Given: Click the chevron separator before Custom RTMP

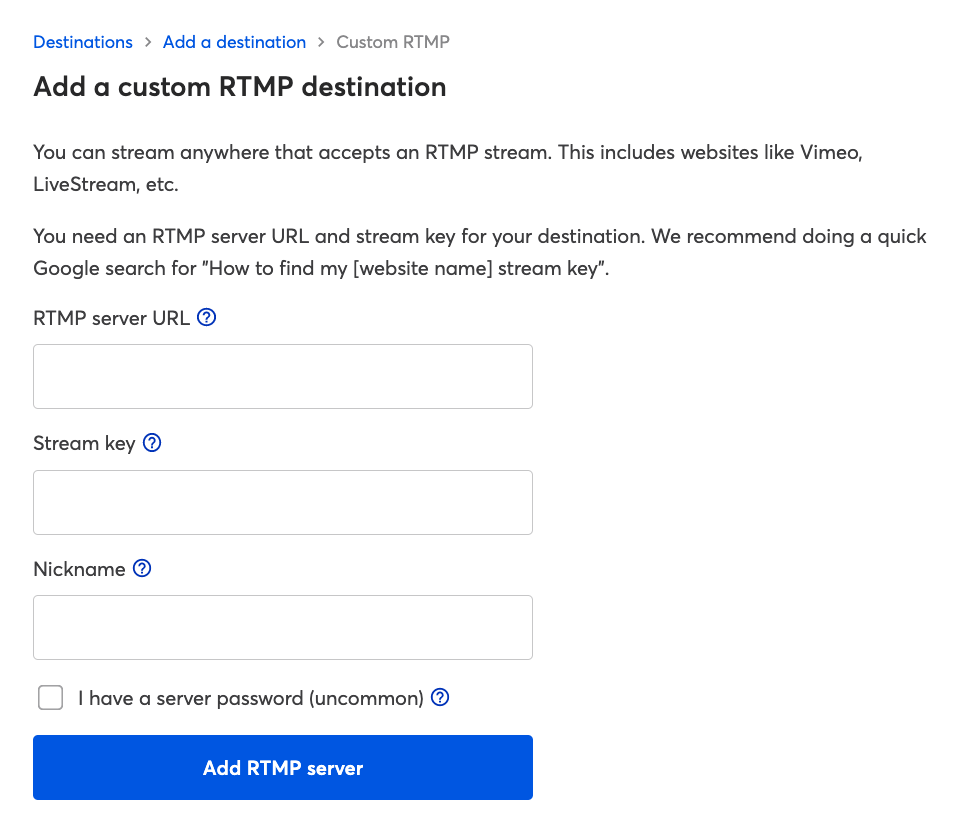Looking at the screenshot, I should 321,42.
